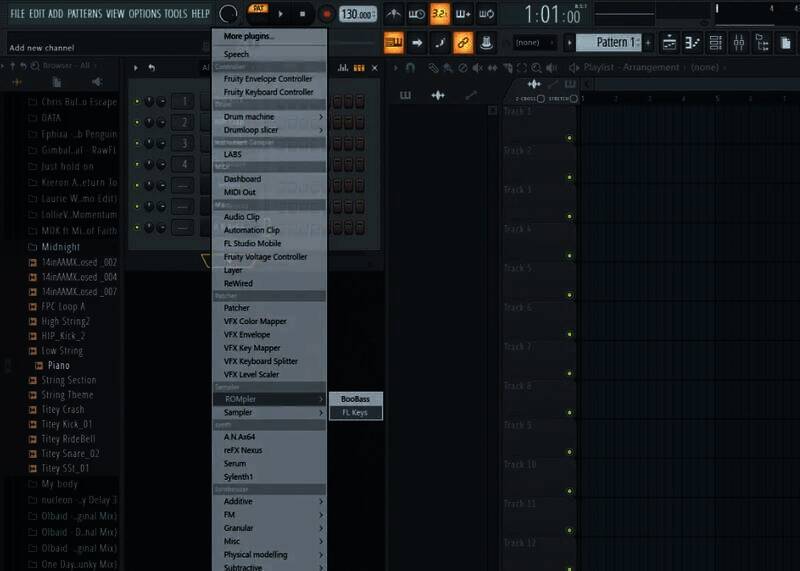This screenshot has width=800, height=571.
Task: Expand the Physical modelling submenu
Action: (x=269, y=555)
